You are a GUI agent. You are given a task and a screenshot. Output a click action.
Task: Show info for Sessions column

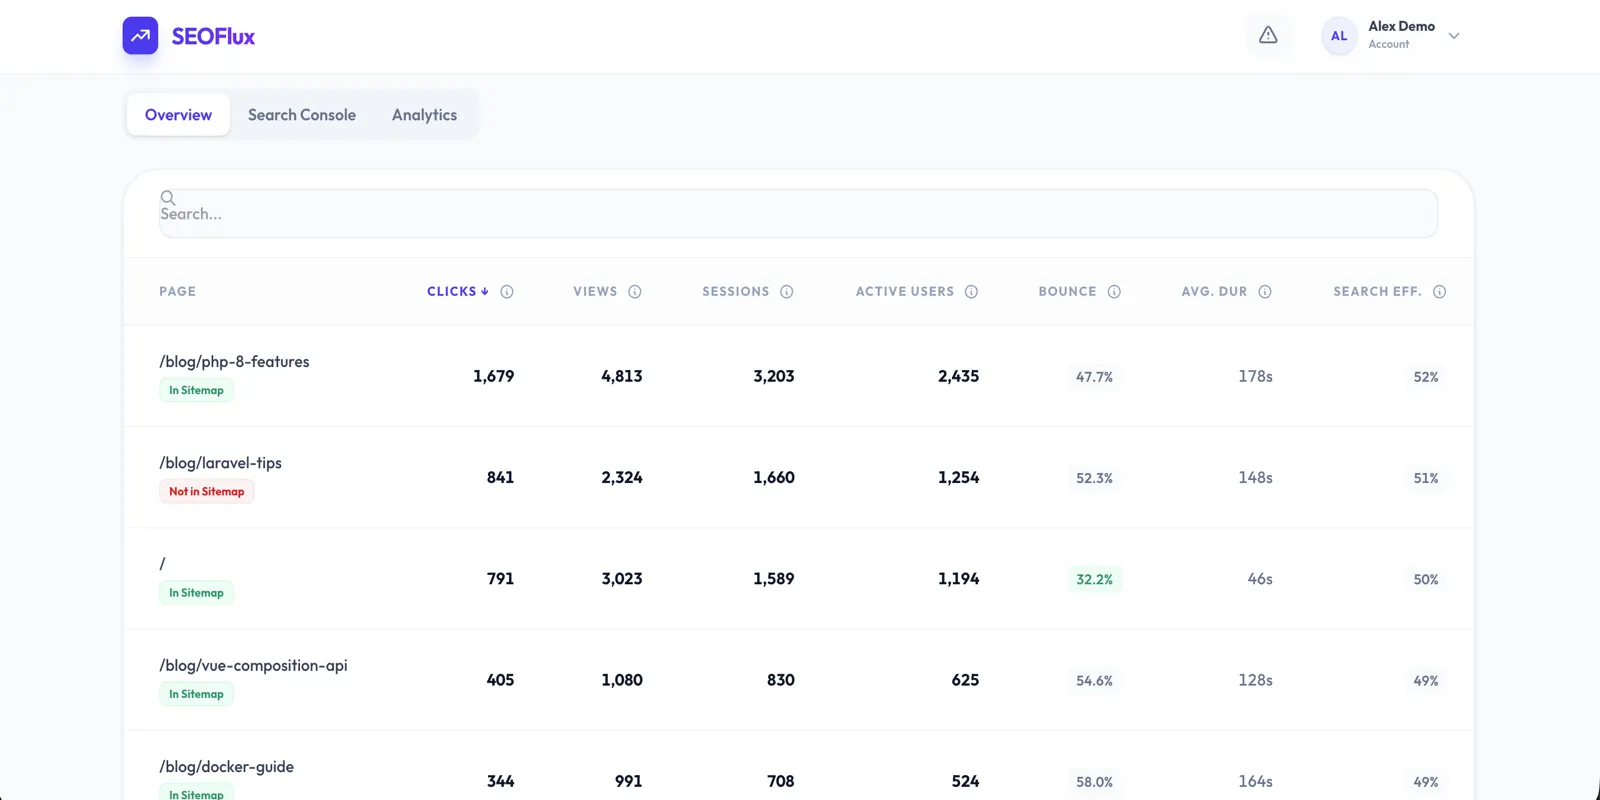click(x=787, y=292)
